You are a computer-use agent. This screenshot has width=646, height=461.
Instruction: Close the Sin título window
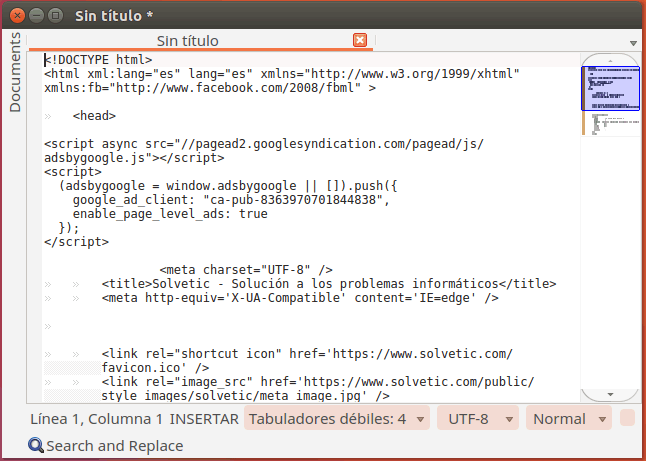tap(14, 15)
